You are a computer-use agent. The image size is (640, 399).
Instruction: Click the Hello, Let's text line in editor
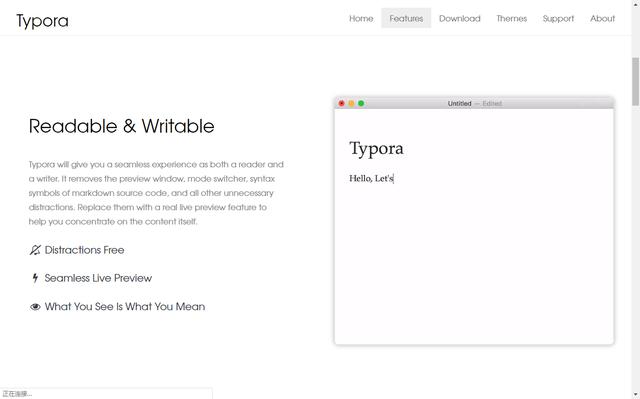click(371, 178)
